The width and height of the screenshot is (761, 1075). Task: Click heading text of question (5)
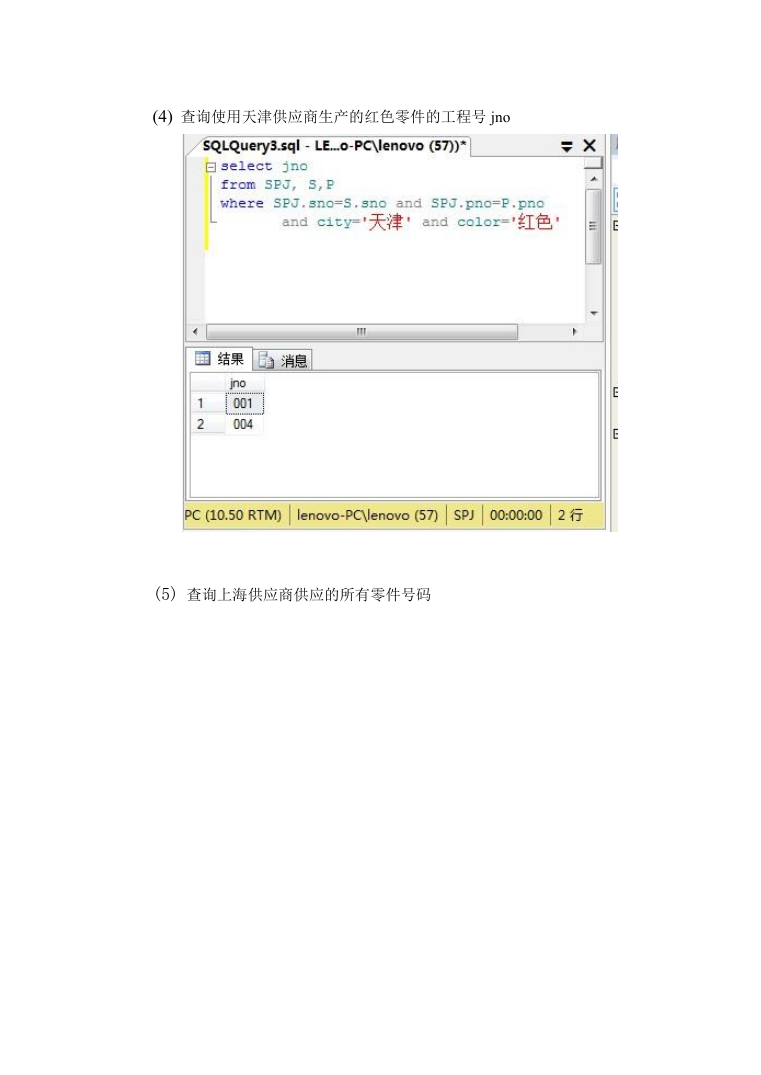[292, 594]
